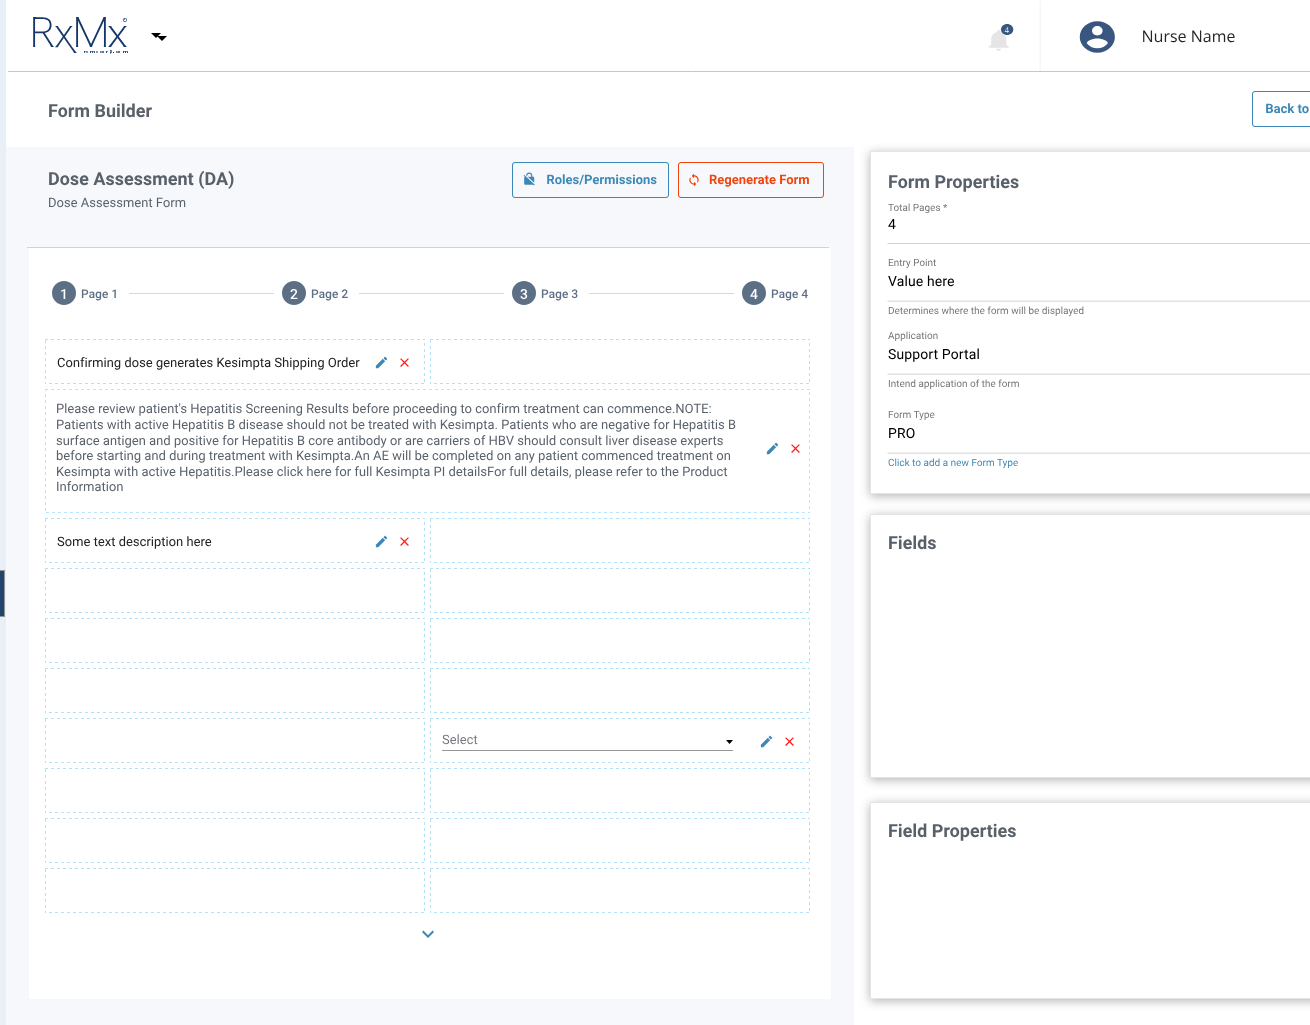
Task: Delete the Select dropdown field
Action: pyautogui.click(x=790, y=742)
